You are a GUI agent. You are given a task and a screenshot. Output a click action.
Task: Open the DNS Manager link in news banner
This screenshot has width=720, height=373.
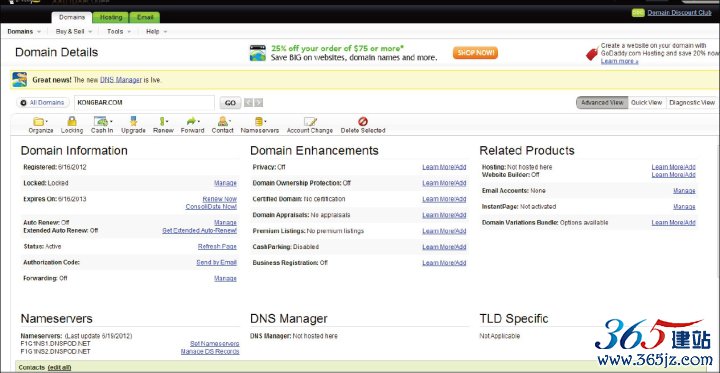tap(121, 79)
